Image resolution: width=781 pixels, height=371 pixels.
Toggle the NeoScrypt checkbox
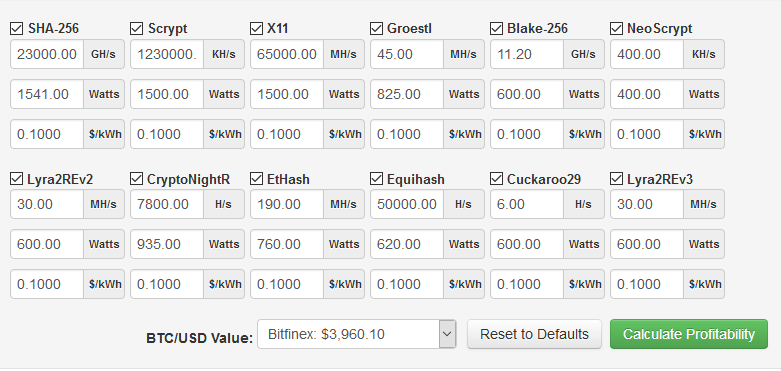pyautogui.click(x=617, y=29)
